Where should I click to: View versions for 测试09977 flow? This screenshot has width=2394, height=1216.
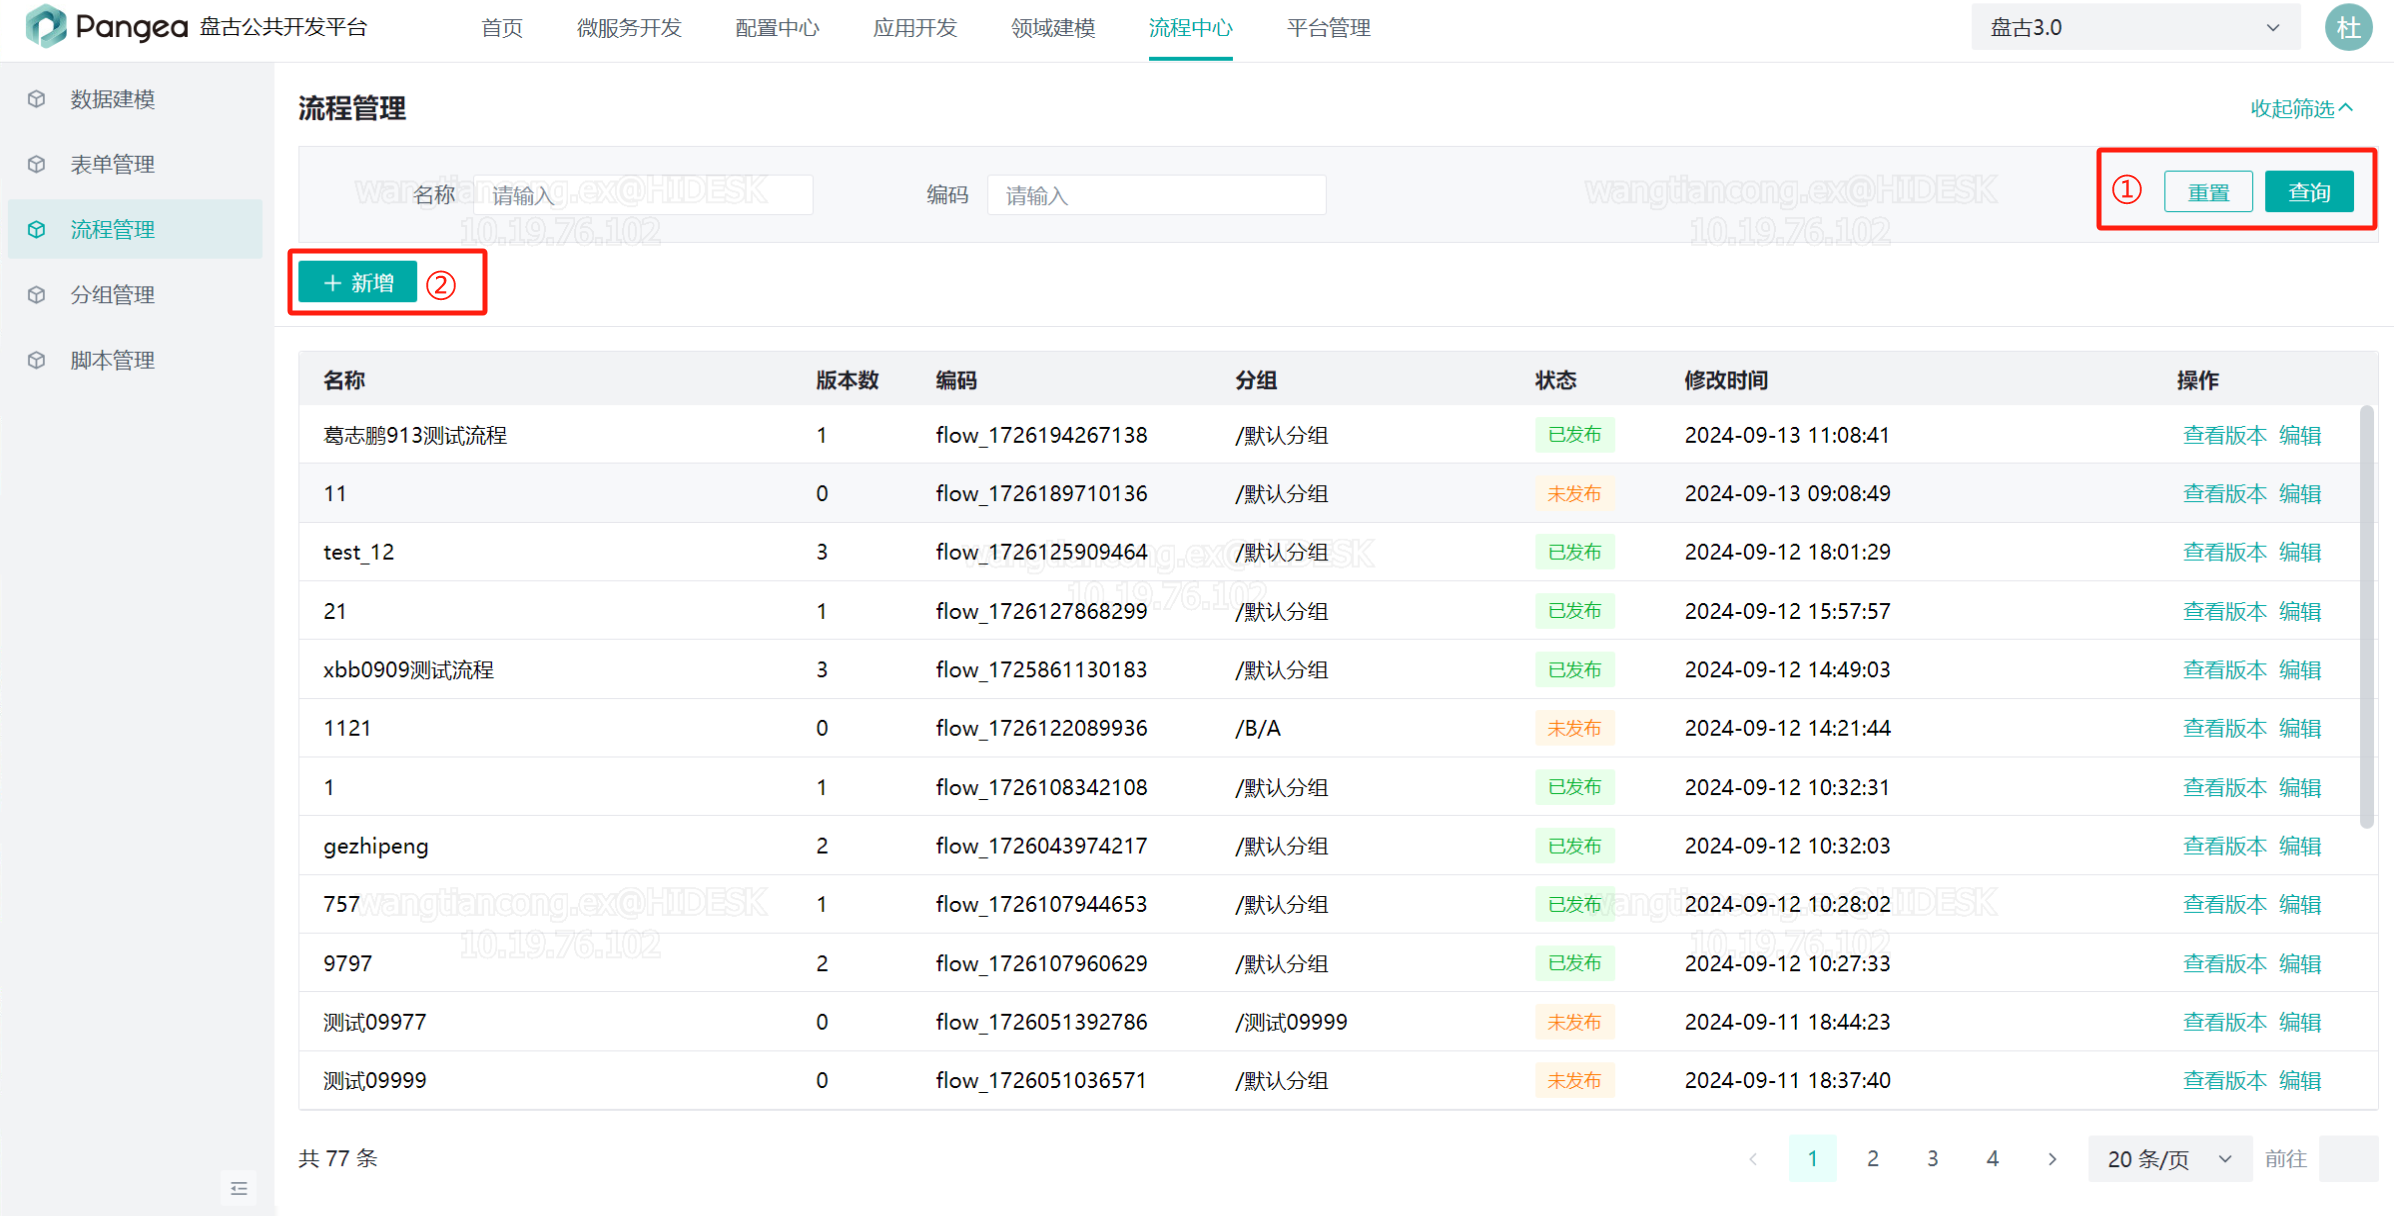pyautogui.click(x=2224, y=1022)
